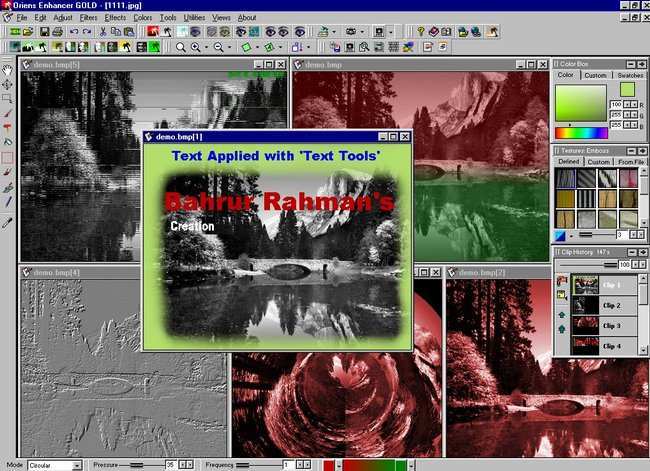Click the Clip History opacity slider

[588, 265]
